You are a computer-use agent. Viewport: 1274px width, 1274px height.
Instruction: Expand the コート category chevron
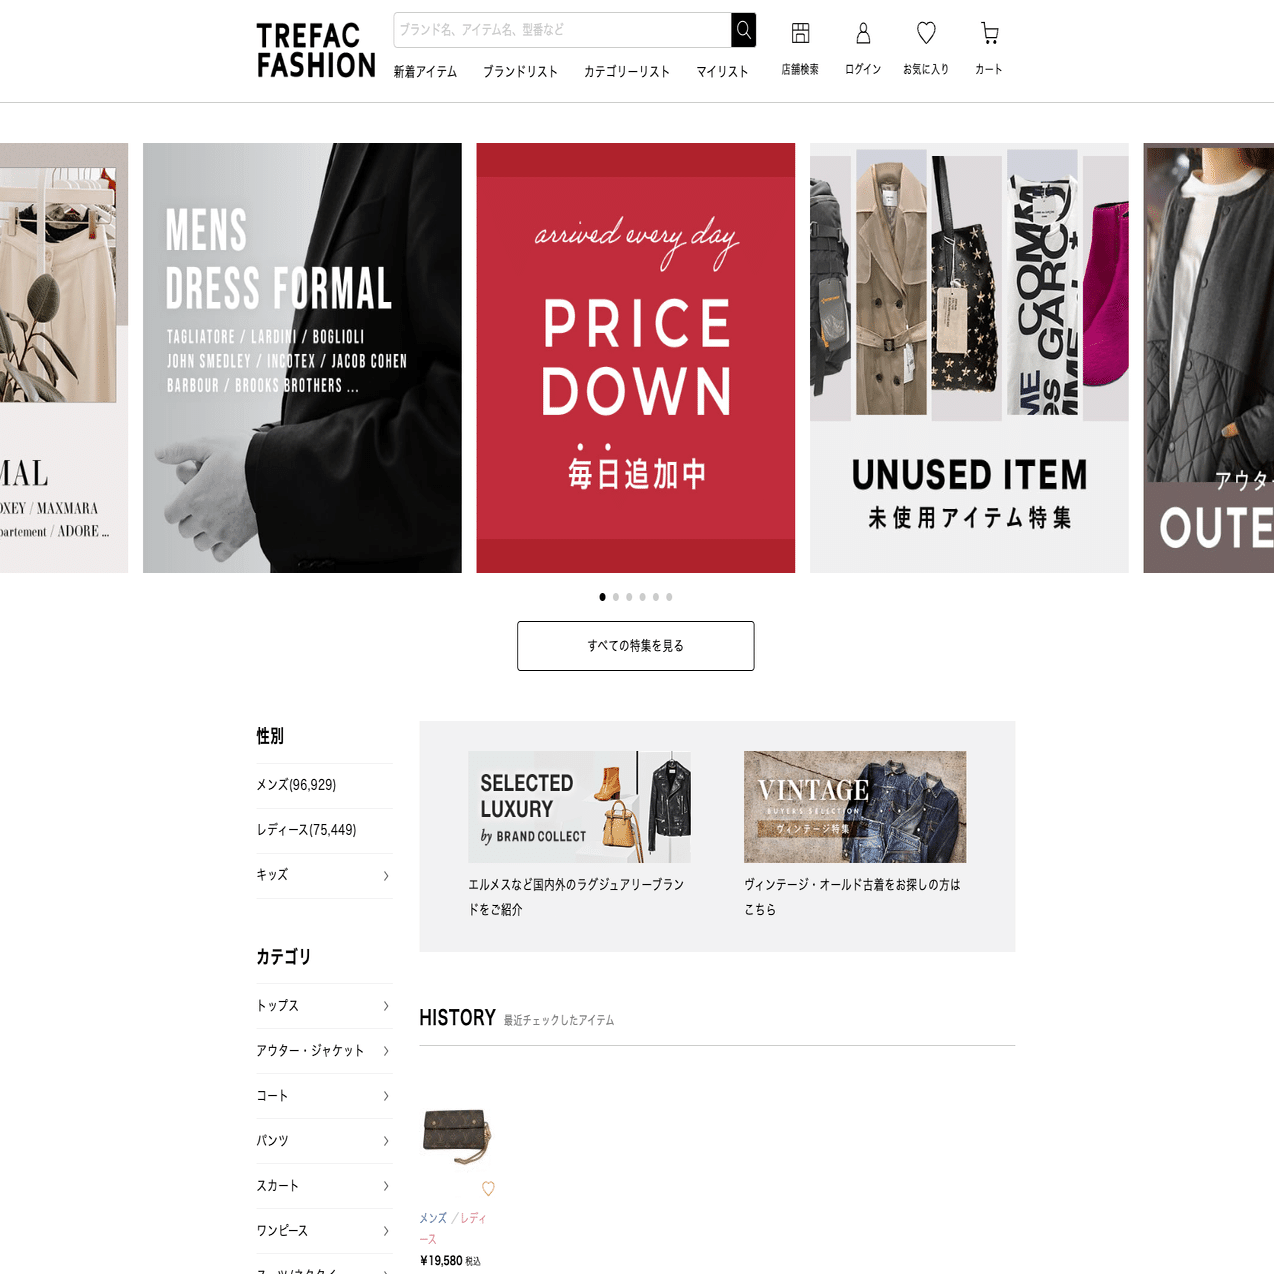coord(386,1096)
